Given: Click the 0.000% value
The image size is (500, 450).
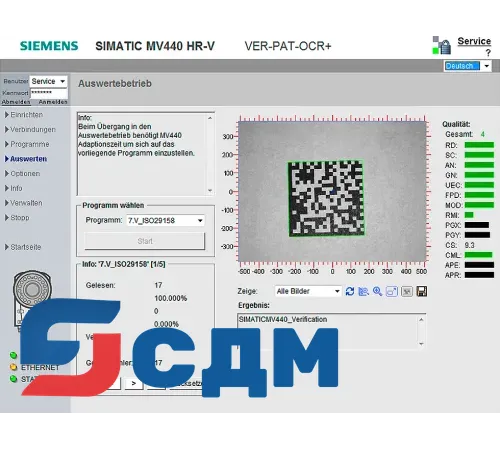Looking at the screenshot, I should (166, 324).
